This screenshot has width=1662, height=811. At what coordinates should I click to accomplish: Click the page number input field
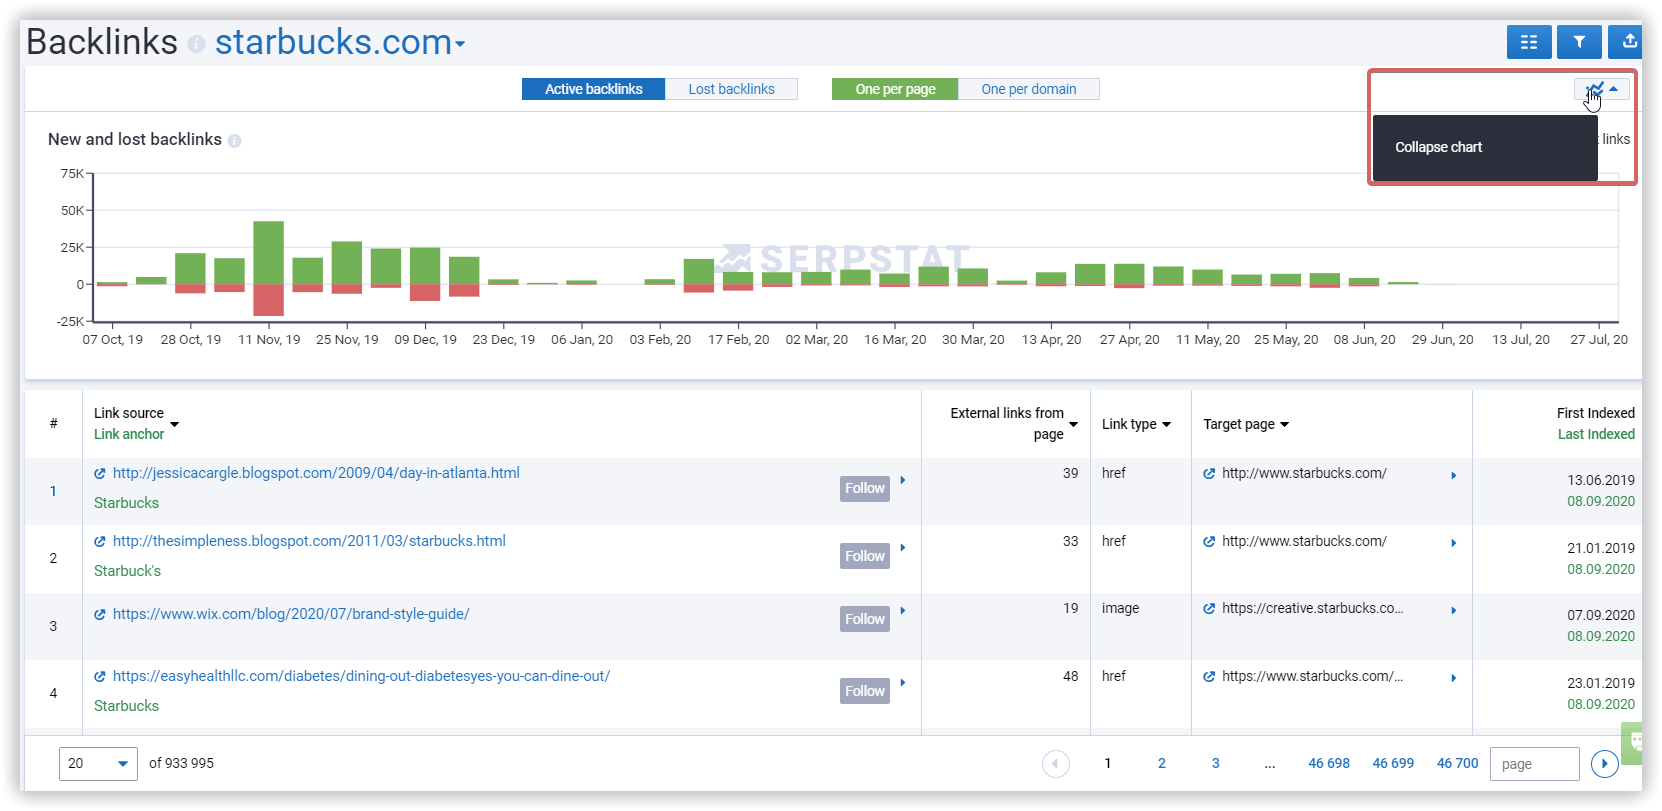click(1535, 764)
